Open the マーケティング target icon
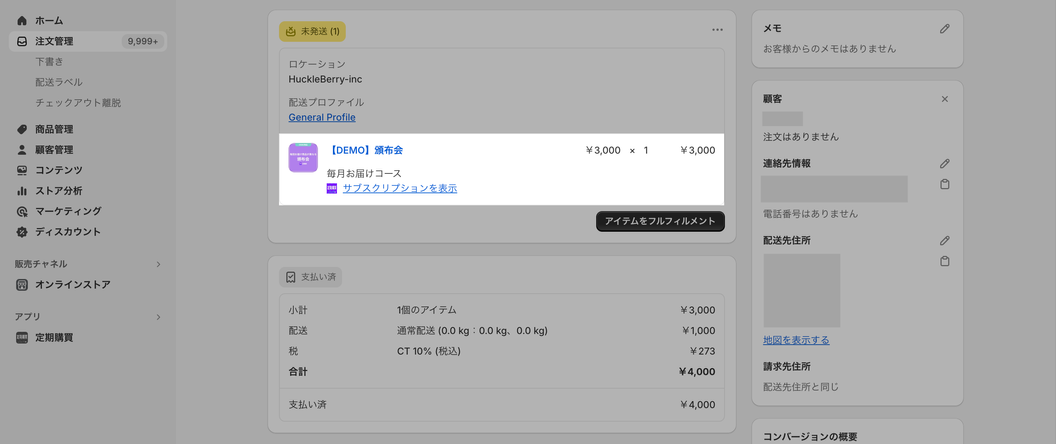Image resolution: width=1056 pixels, height=444 pixels. pyautogui.click(x=22, y=212)
